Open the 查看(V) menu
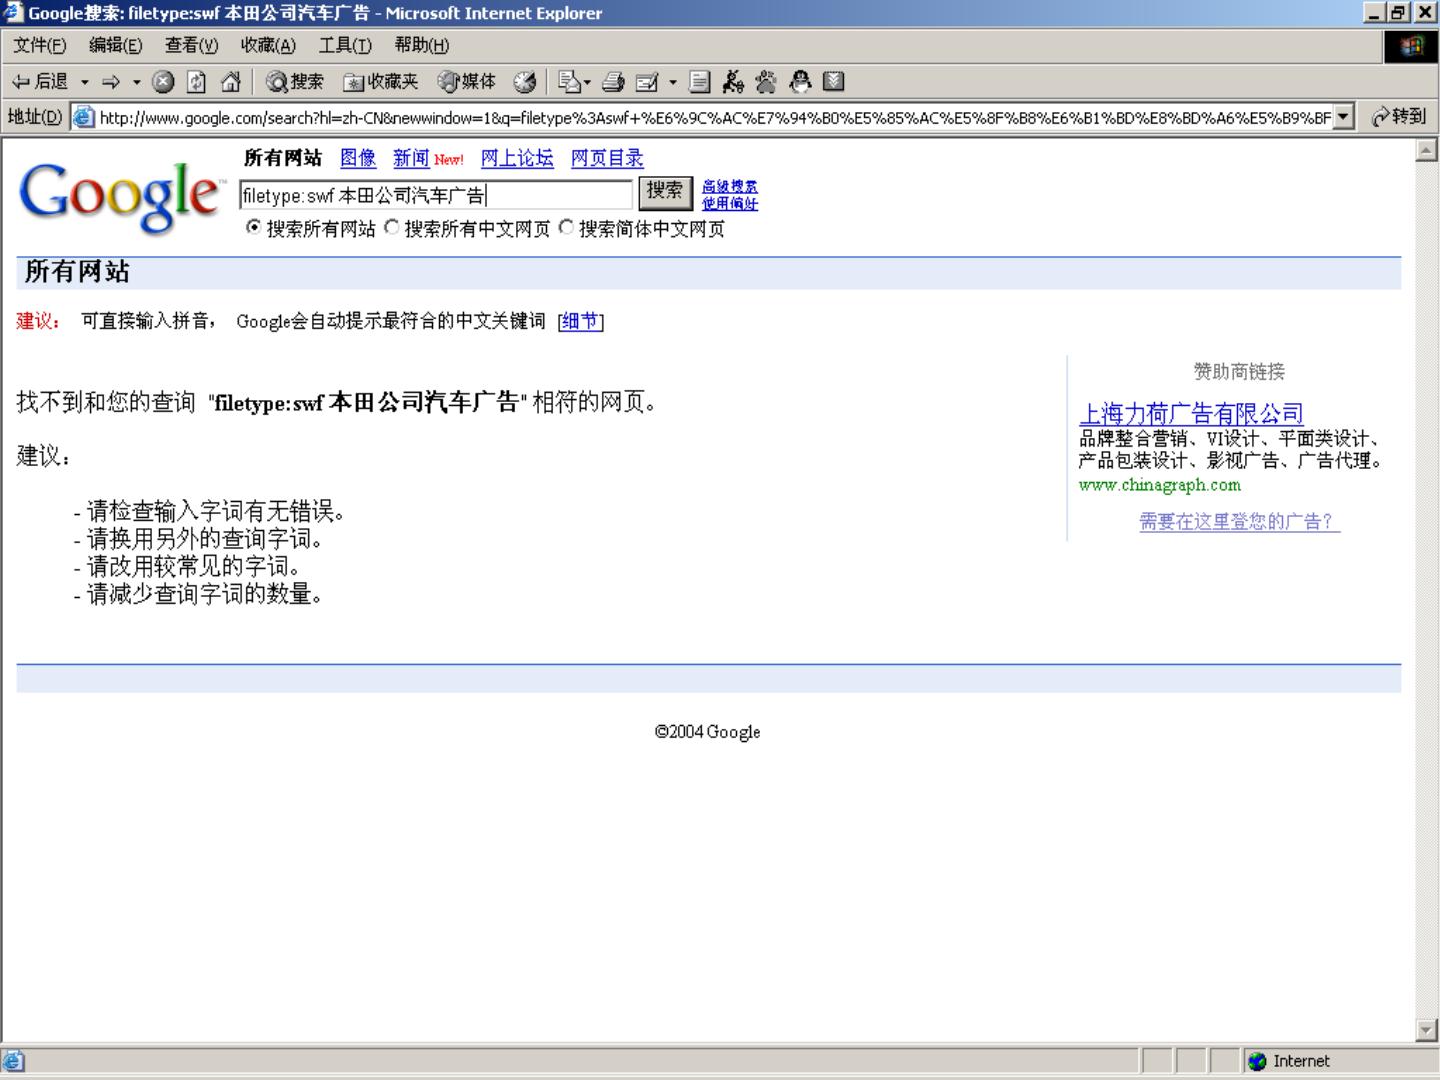 [x=191, y=45]
